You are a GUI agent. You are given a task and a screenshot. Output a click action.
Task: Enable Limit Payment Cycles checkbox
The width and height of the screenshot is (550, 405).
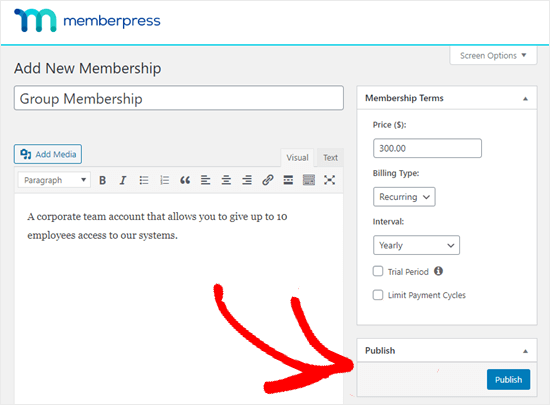378,295
